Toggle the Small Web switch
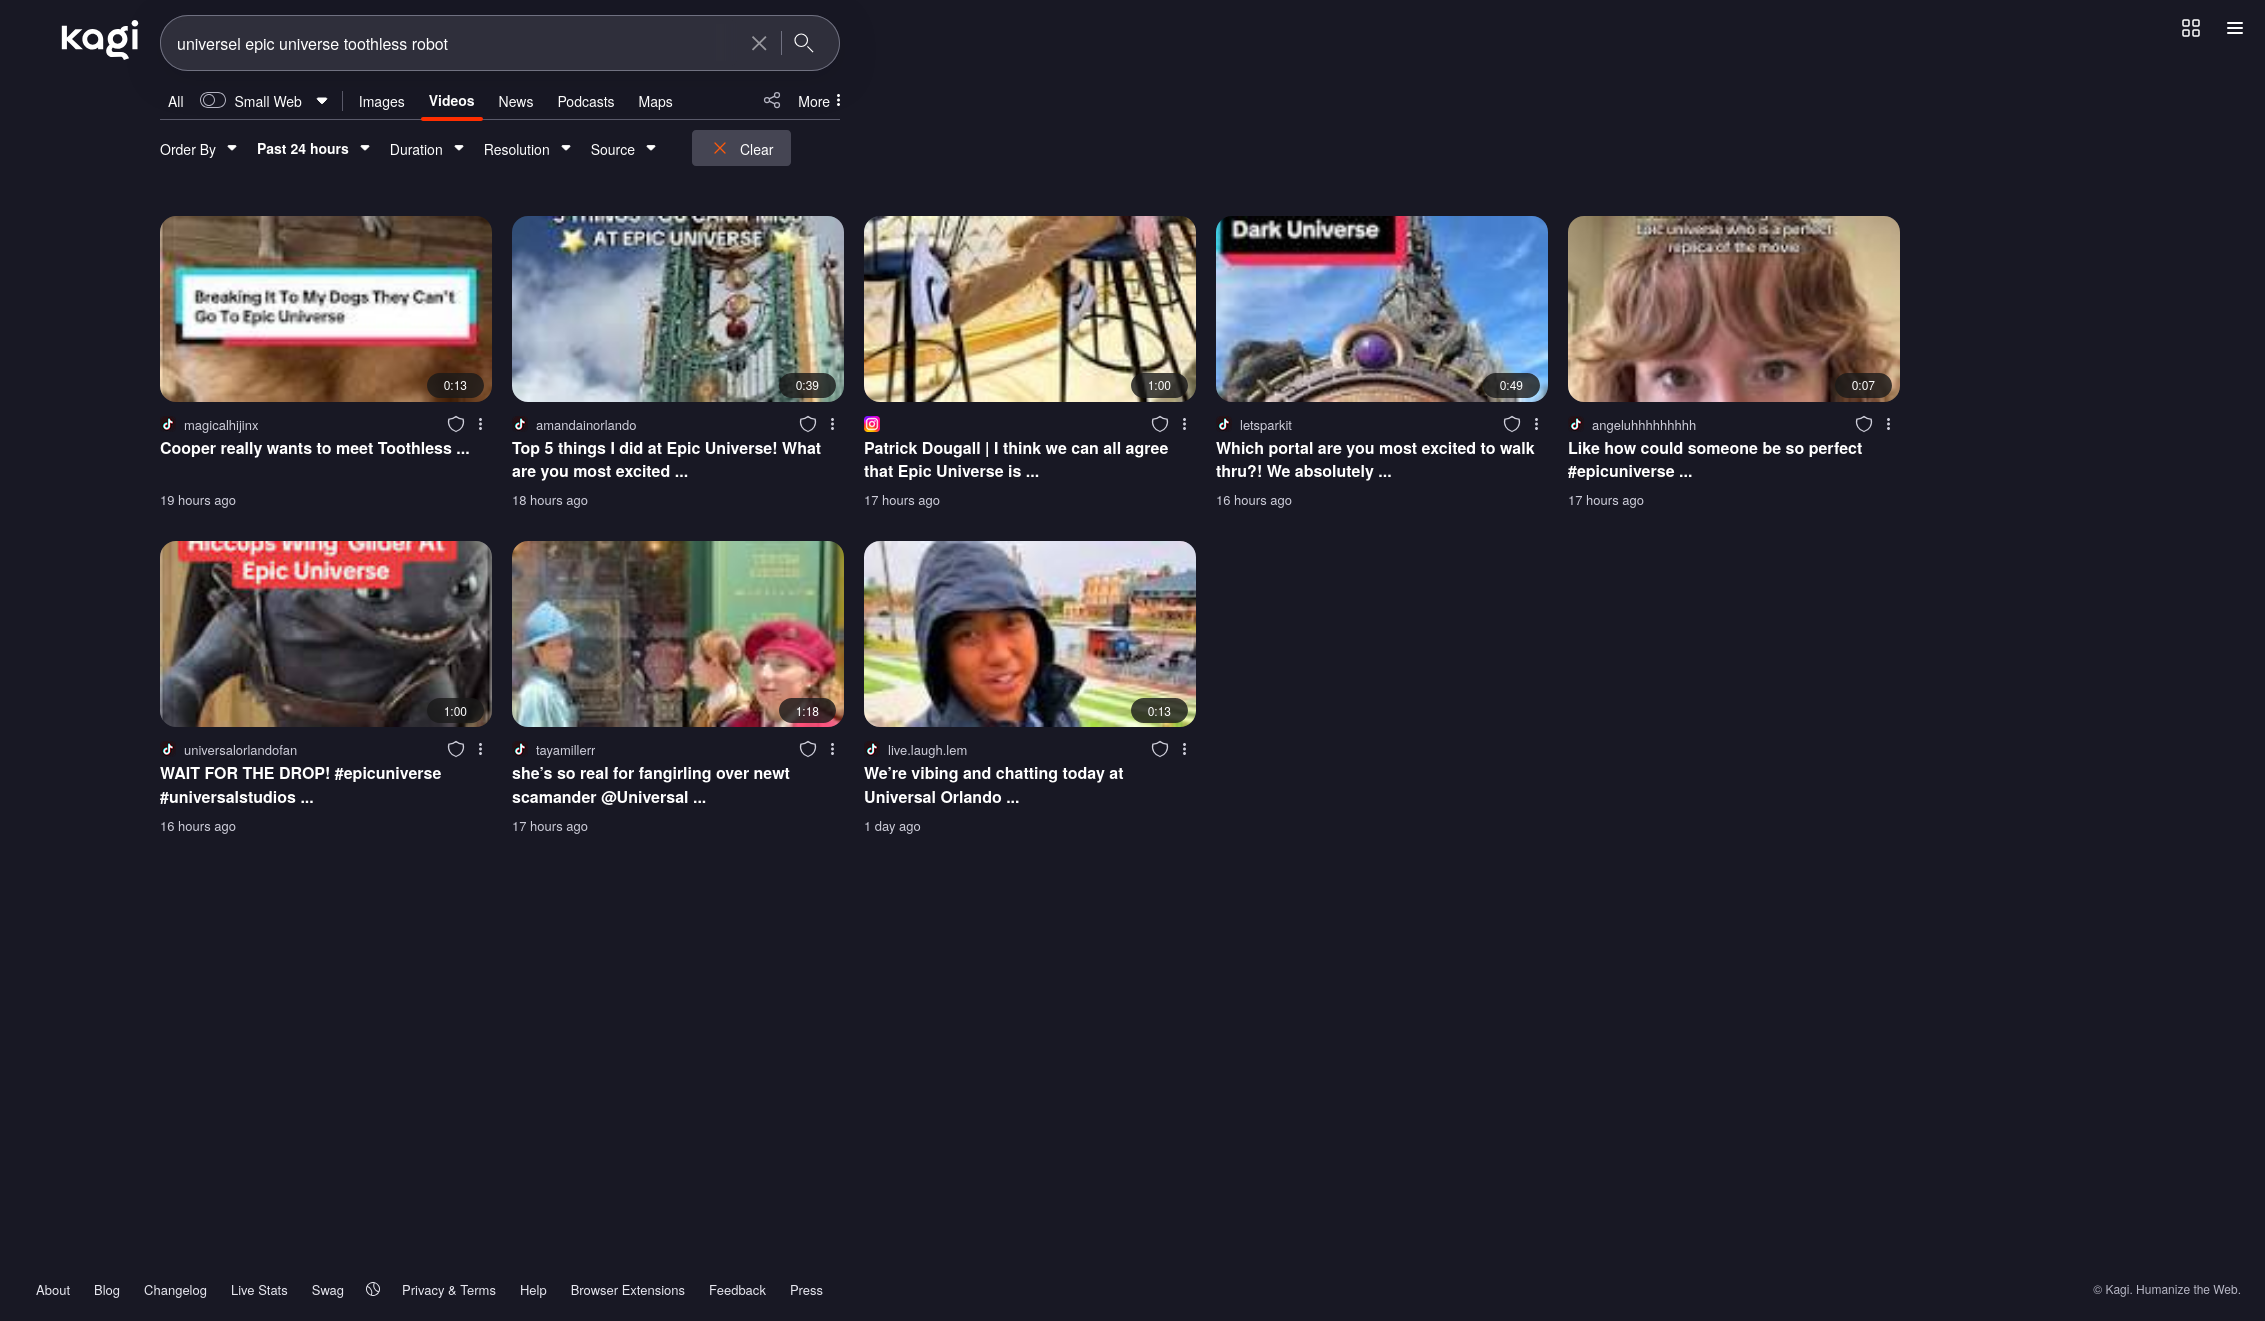The height and width of the screenshot is (1321, 2265). coord(212,101)
